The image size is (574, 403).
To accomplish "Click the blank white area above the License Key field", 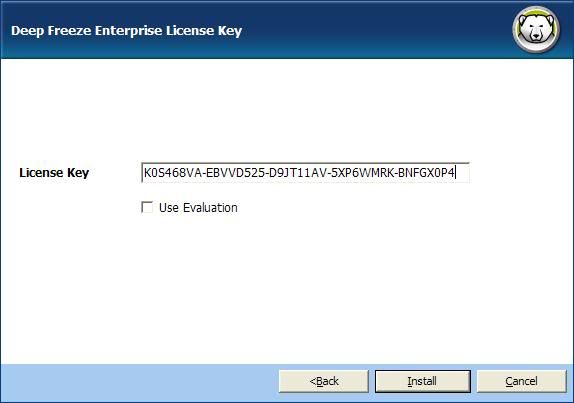I will point(287,110).
